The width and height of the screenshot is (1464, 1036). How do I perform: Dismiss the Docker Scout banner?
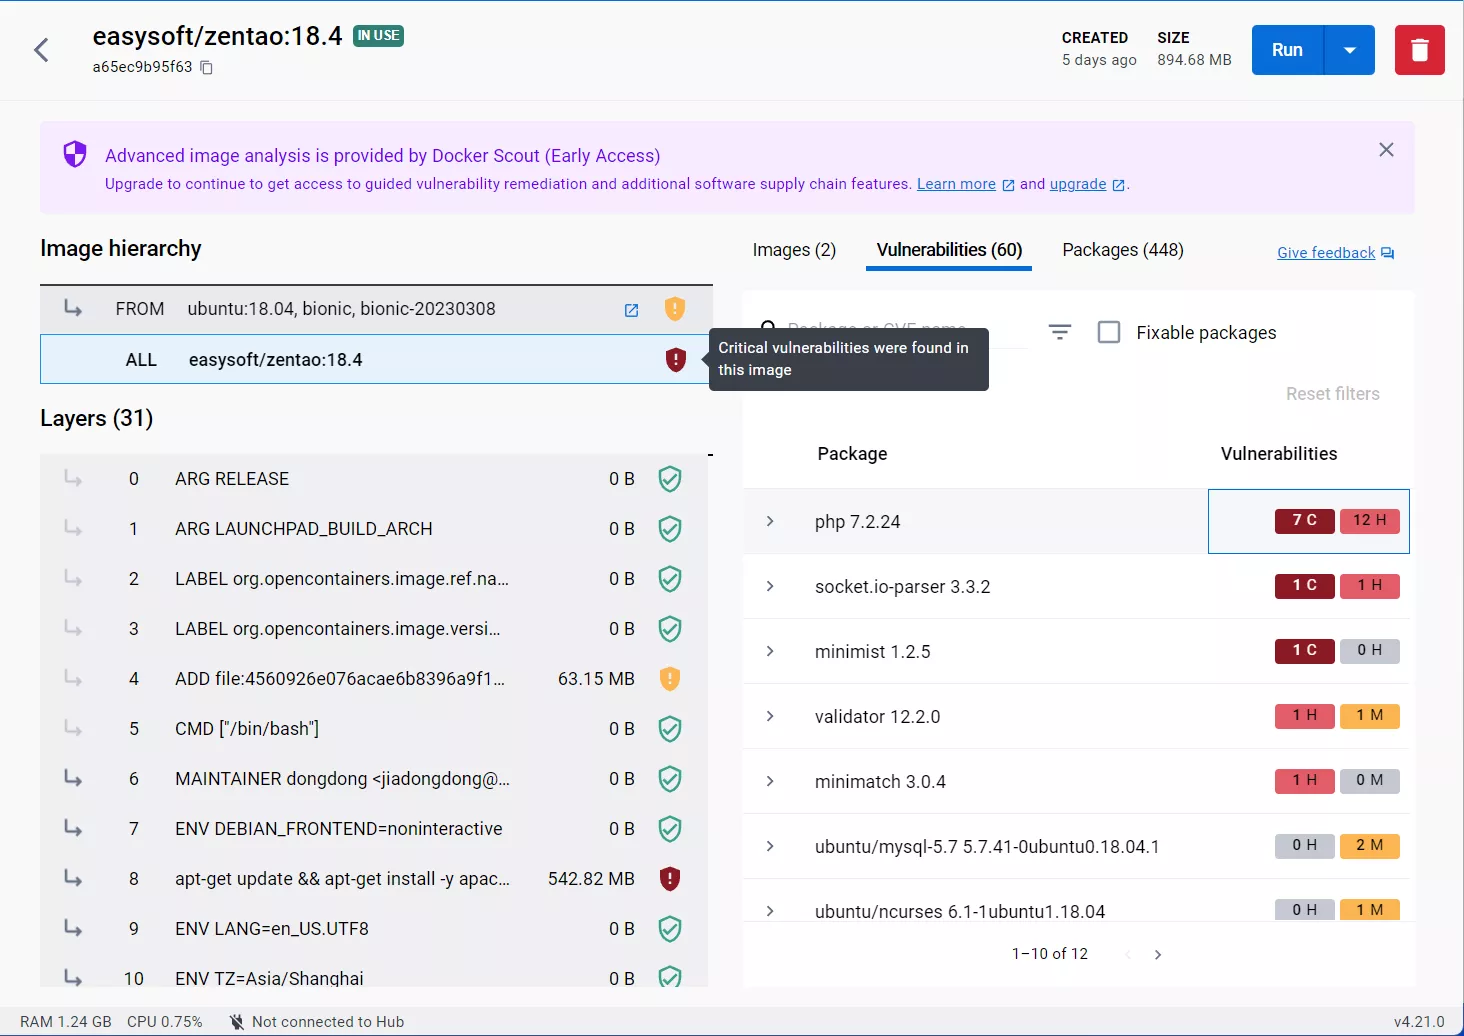click(x=1386, y=150)
